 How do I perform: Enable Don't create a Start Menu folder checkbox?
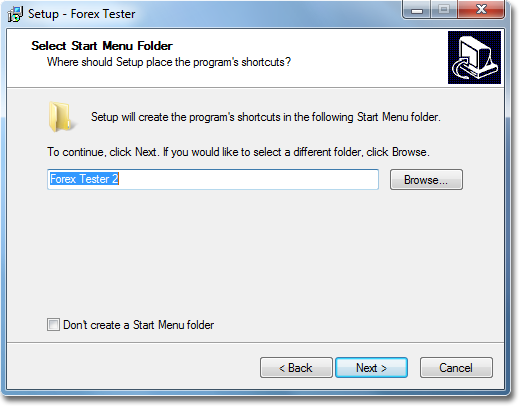(53, 325)
